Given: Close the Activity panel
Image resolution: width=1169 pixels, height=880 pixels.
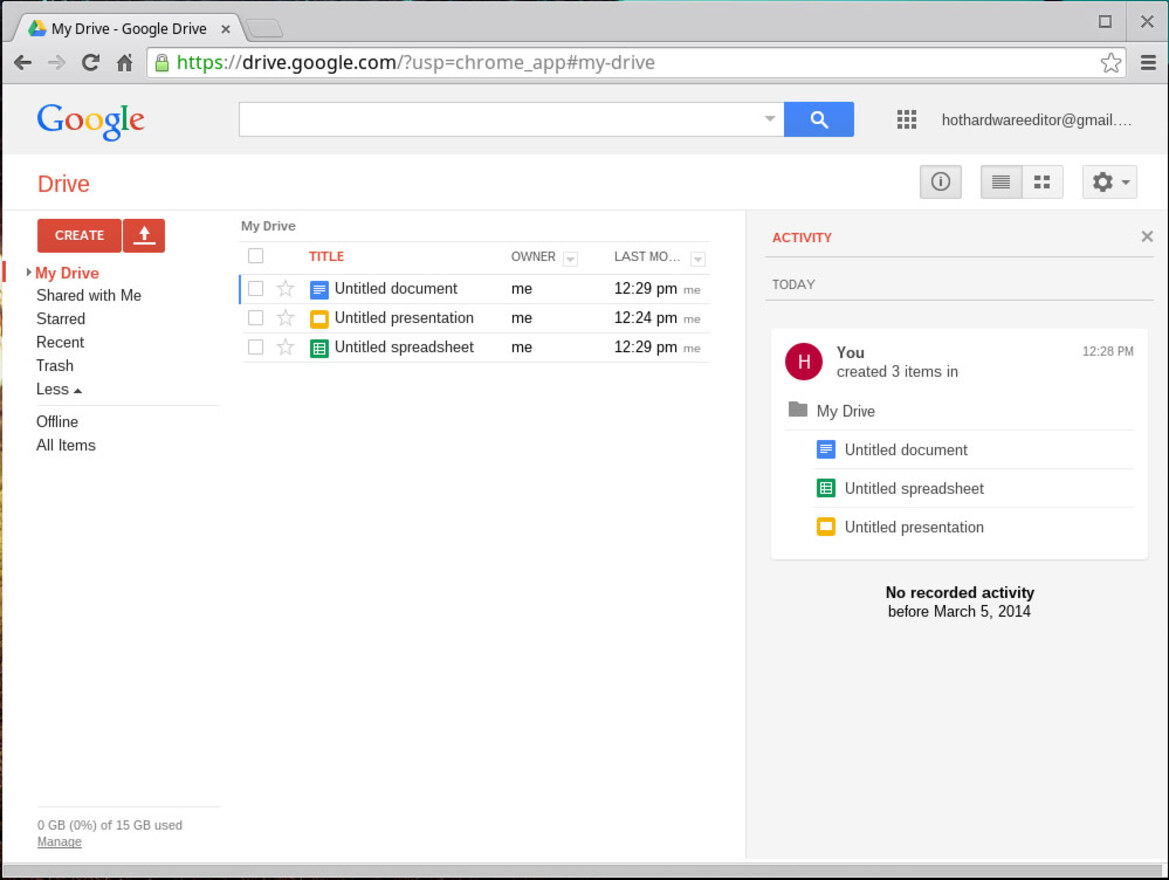Looking at the screenshot, I should [x=1147, y=236].
